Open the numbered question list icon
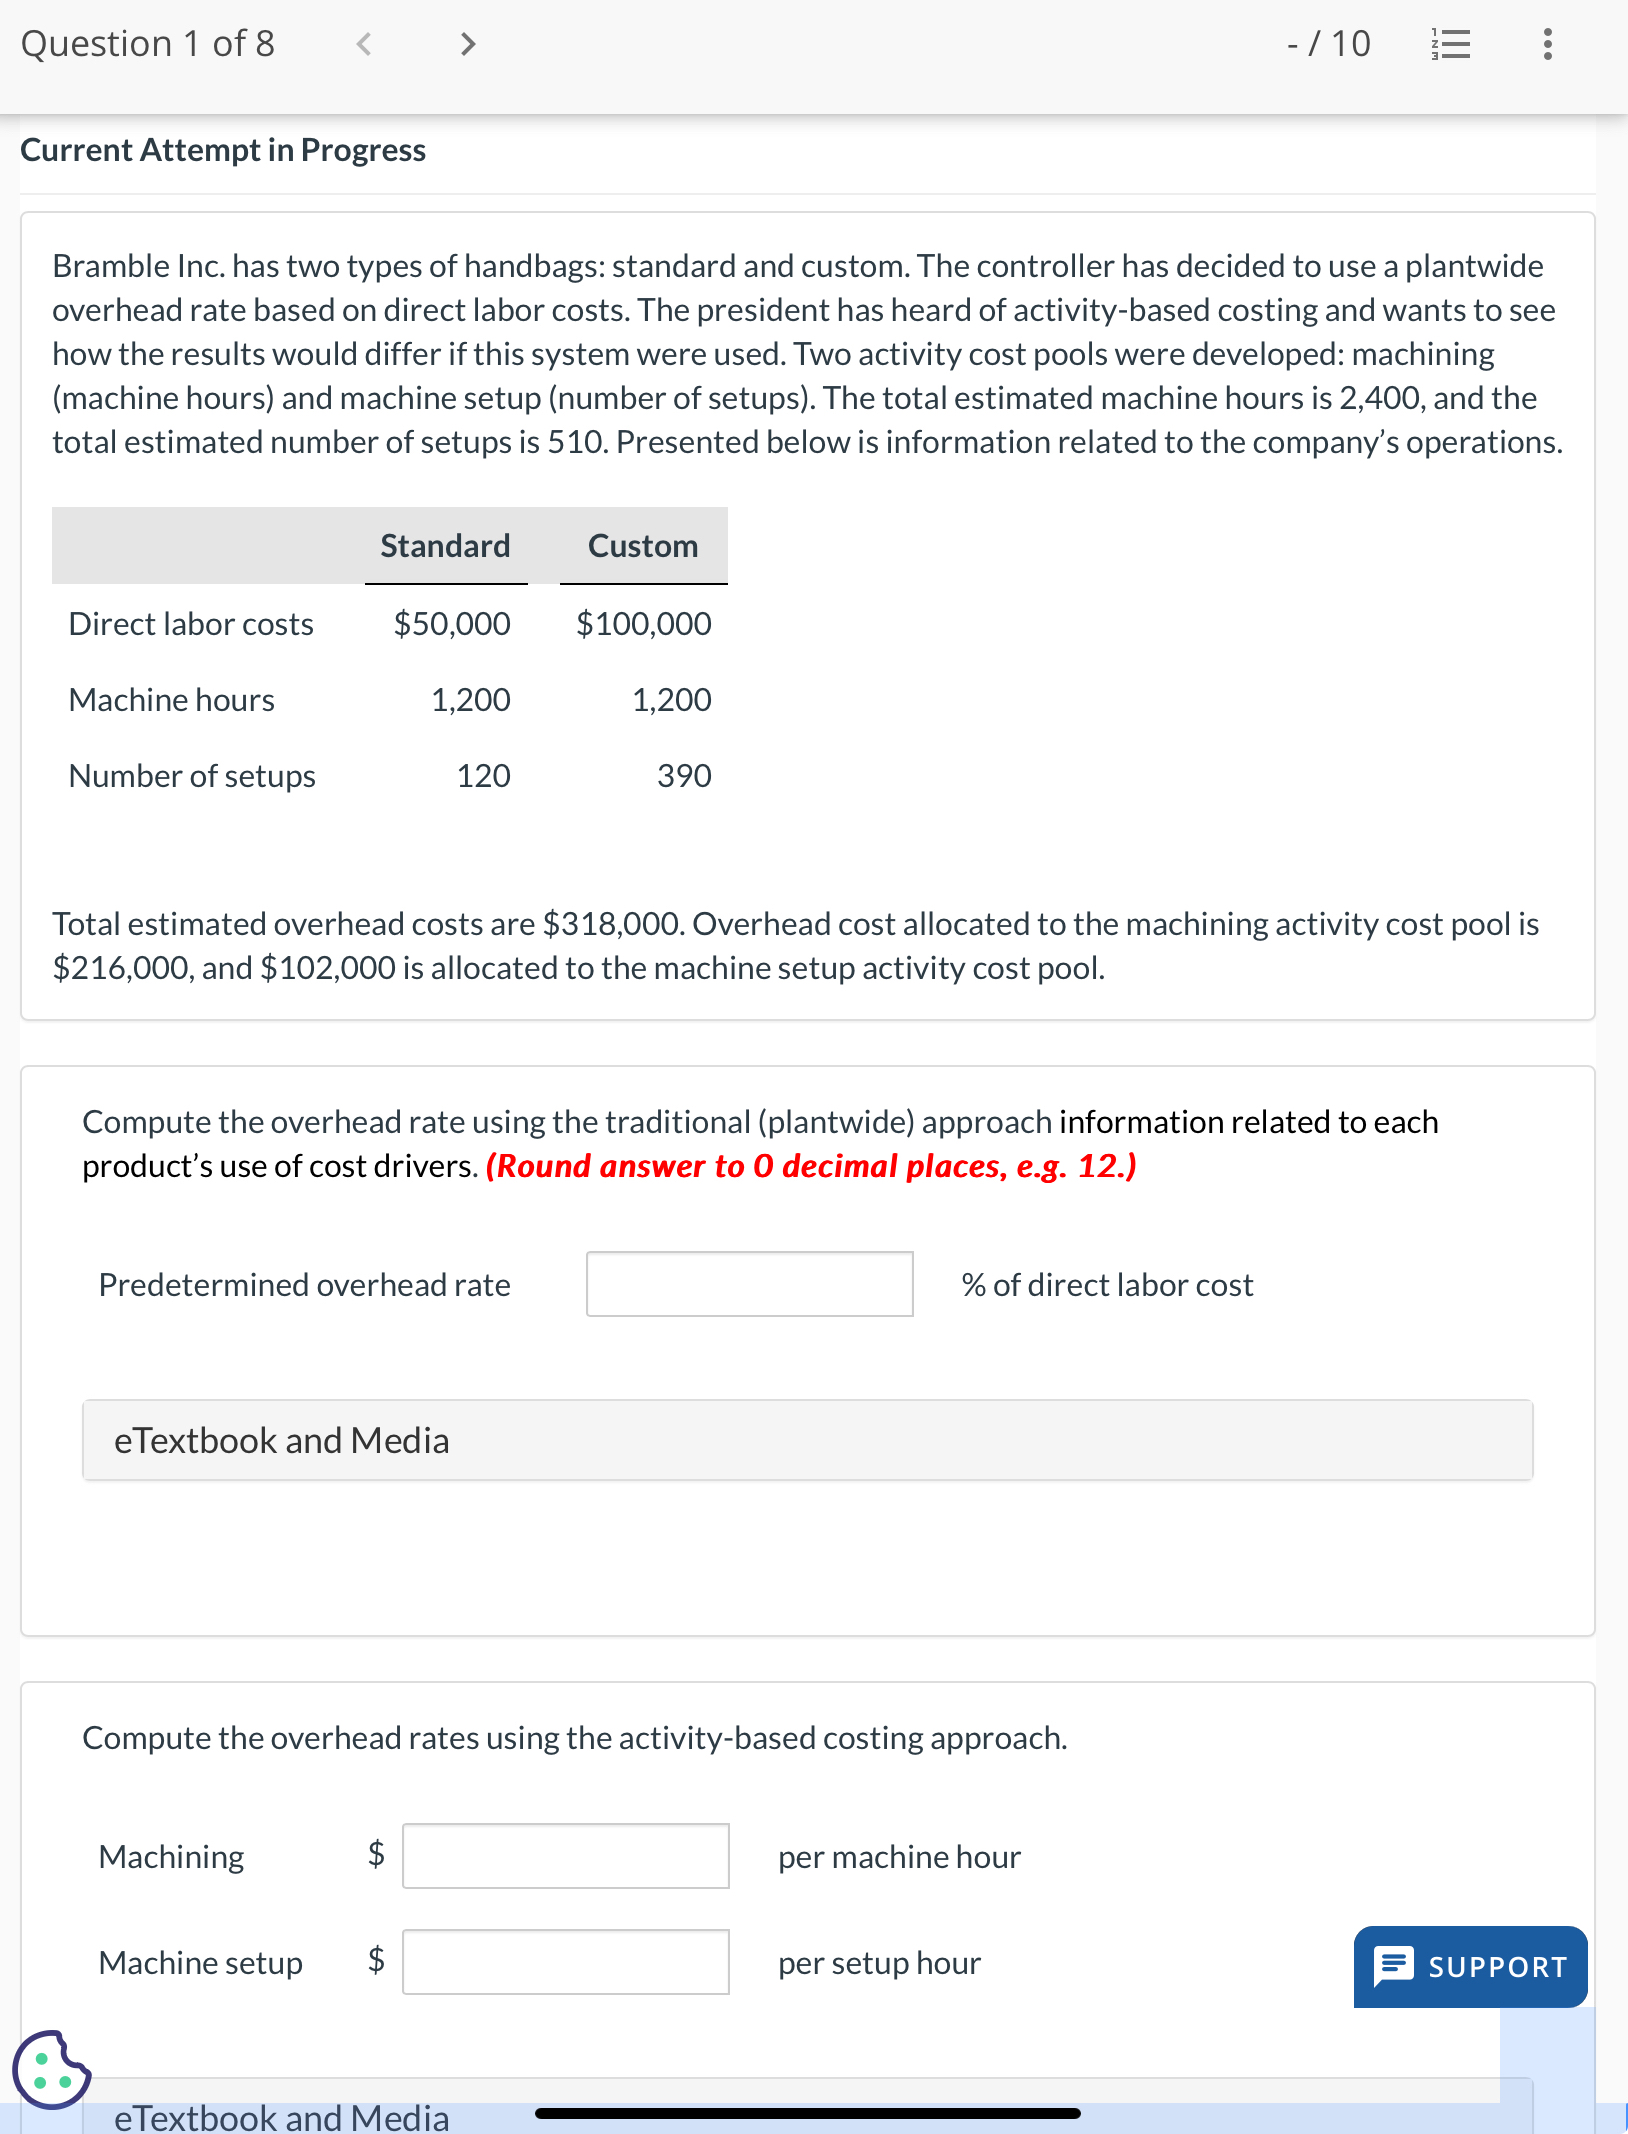Image resolution: width=1628 pixels, height=2134 pixels. coord(1450,43)
